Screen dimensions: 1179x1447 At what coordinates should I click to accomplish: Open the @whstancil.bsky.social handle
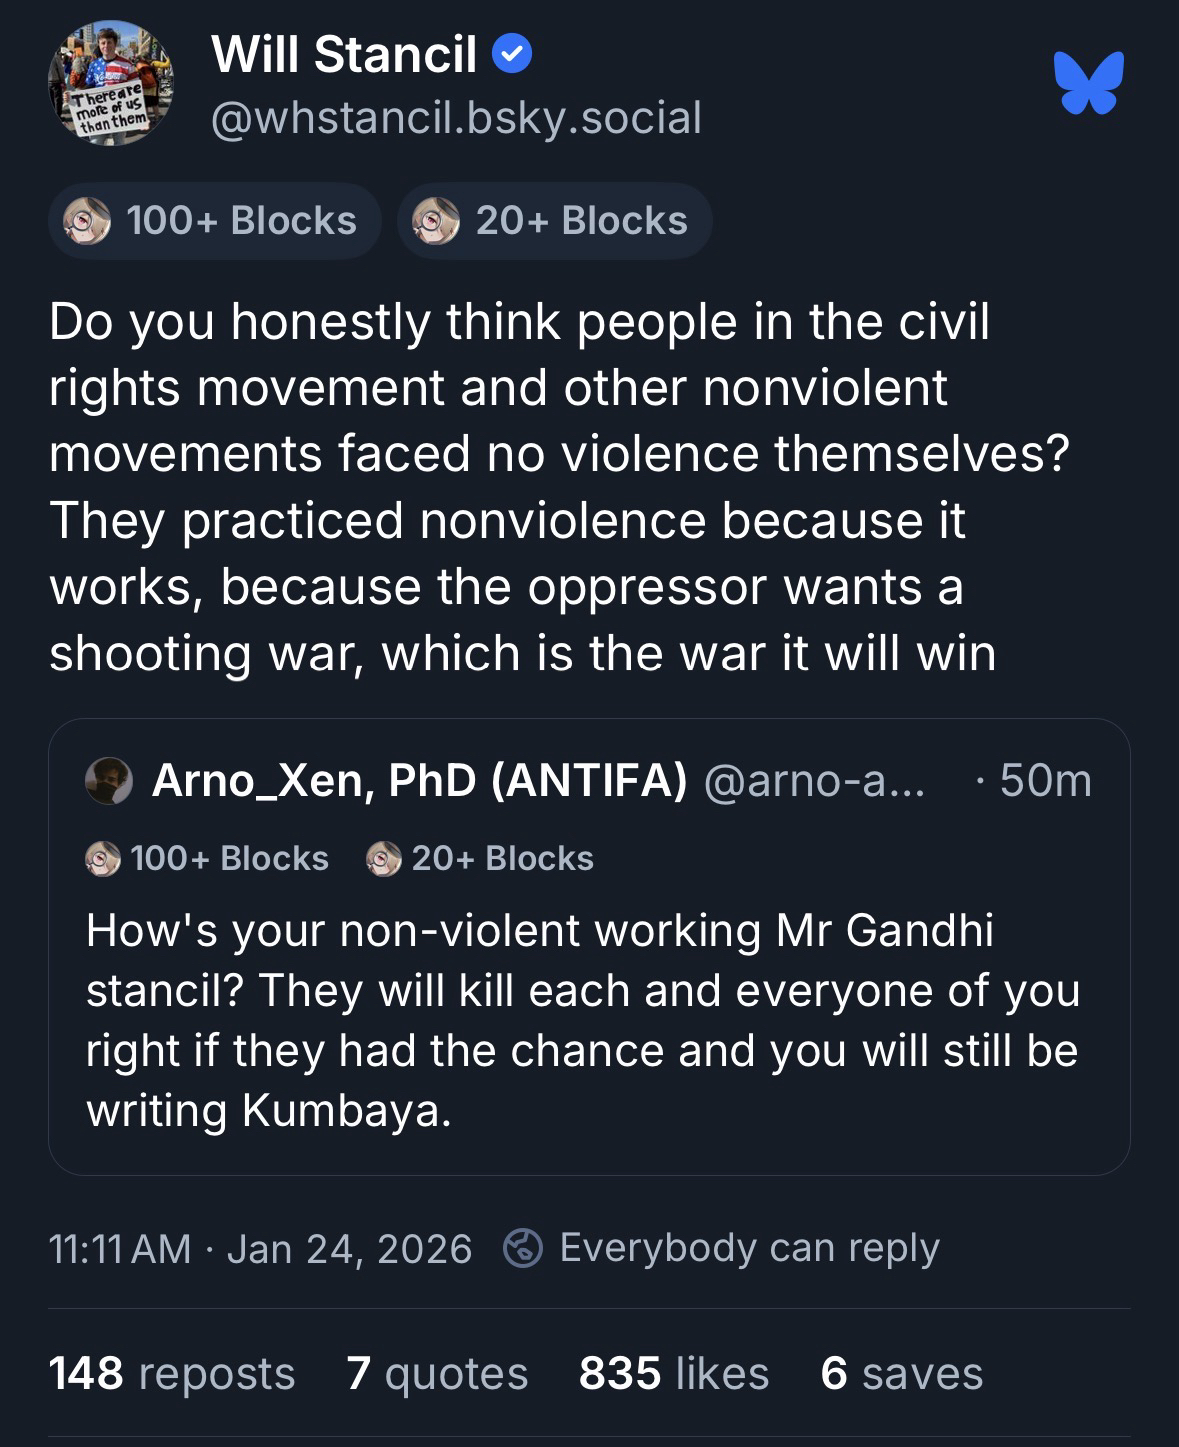[x=456, y=118]
